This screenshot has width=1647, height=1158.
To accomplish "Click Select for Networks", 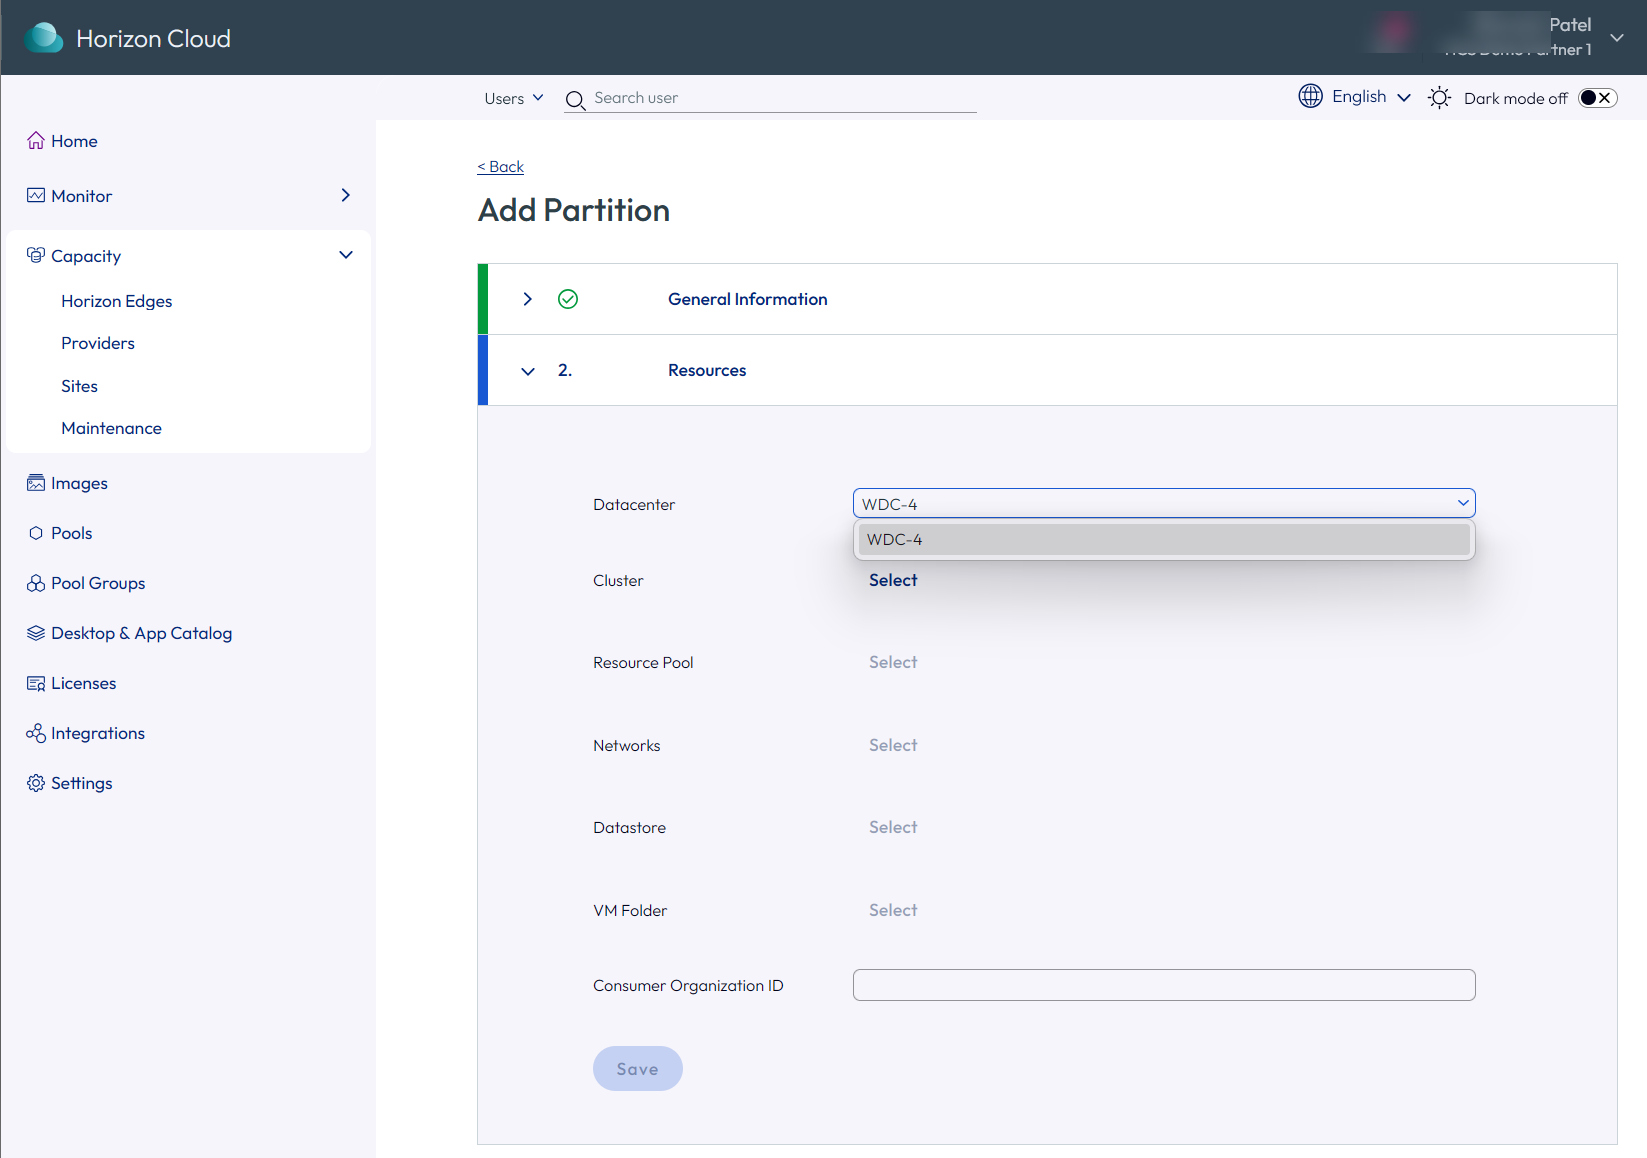I will [x=893, y=745].
